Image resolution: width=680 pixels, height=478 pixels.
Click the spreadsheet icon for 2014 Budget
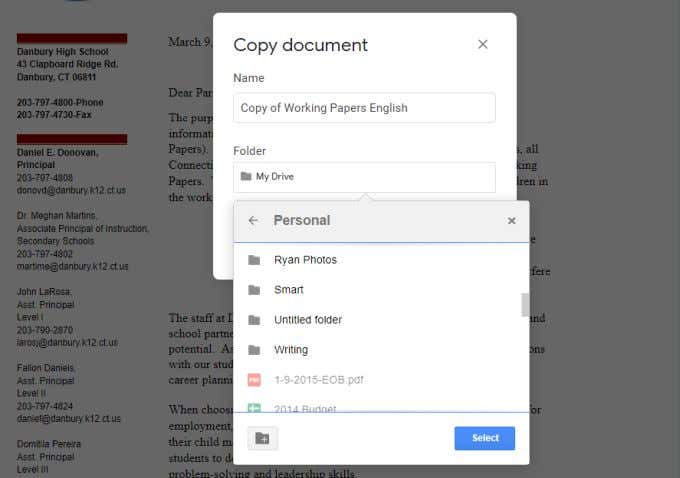tap(254, 408)
